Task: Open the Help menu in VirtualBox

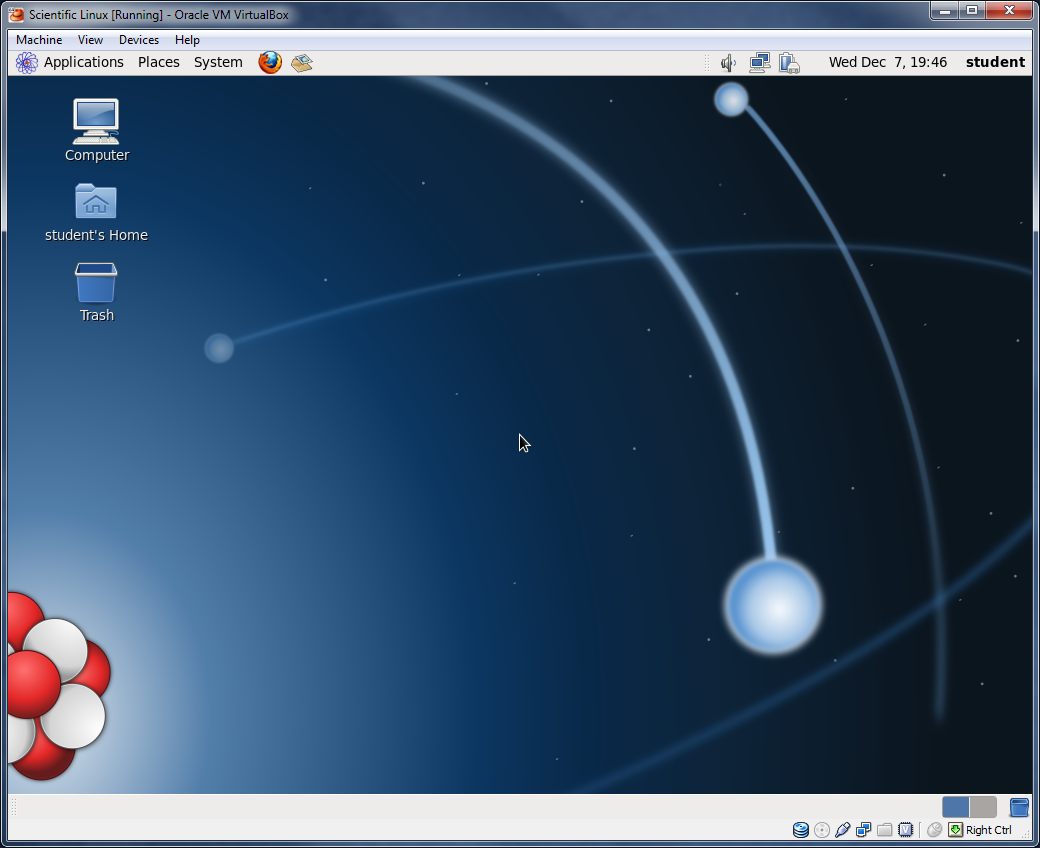Action: point(187,40)
